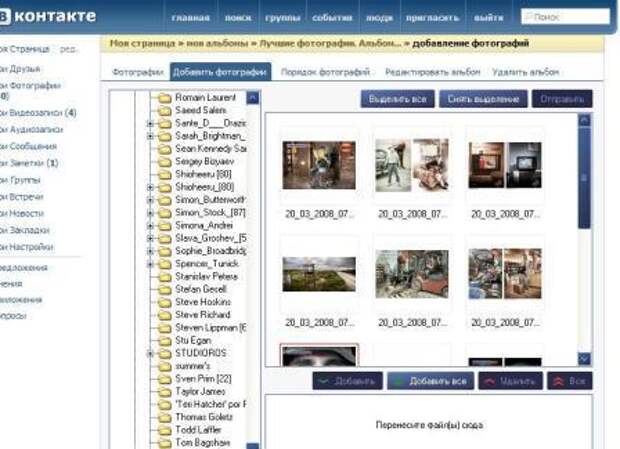This screenshot has width=620, height=449.
Task: Select the Taylor James folder icon
Action: (x=166, y=391)
